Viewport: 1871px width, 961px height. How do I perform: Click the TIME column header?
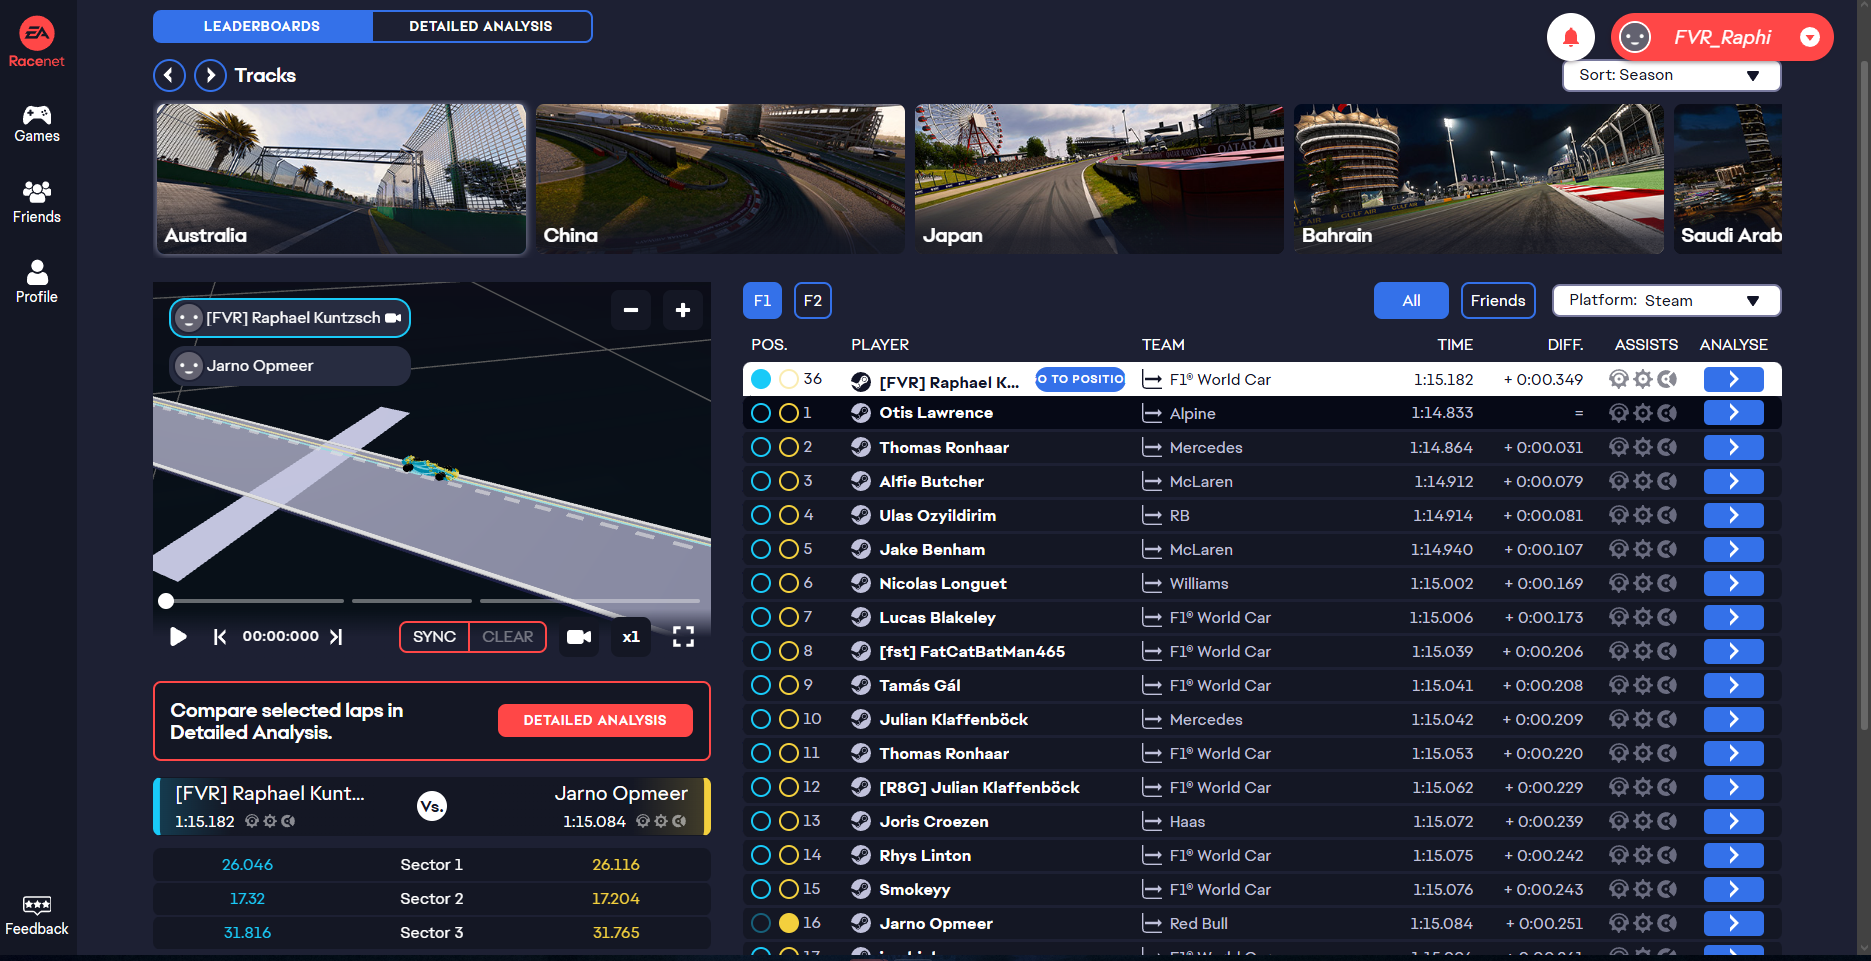1455,345
